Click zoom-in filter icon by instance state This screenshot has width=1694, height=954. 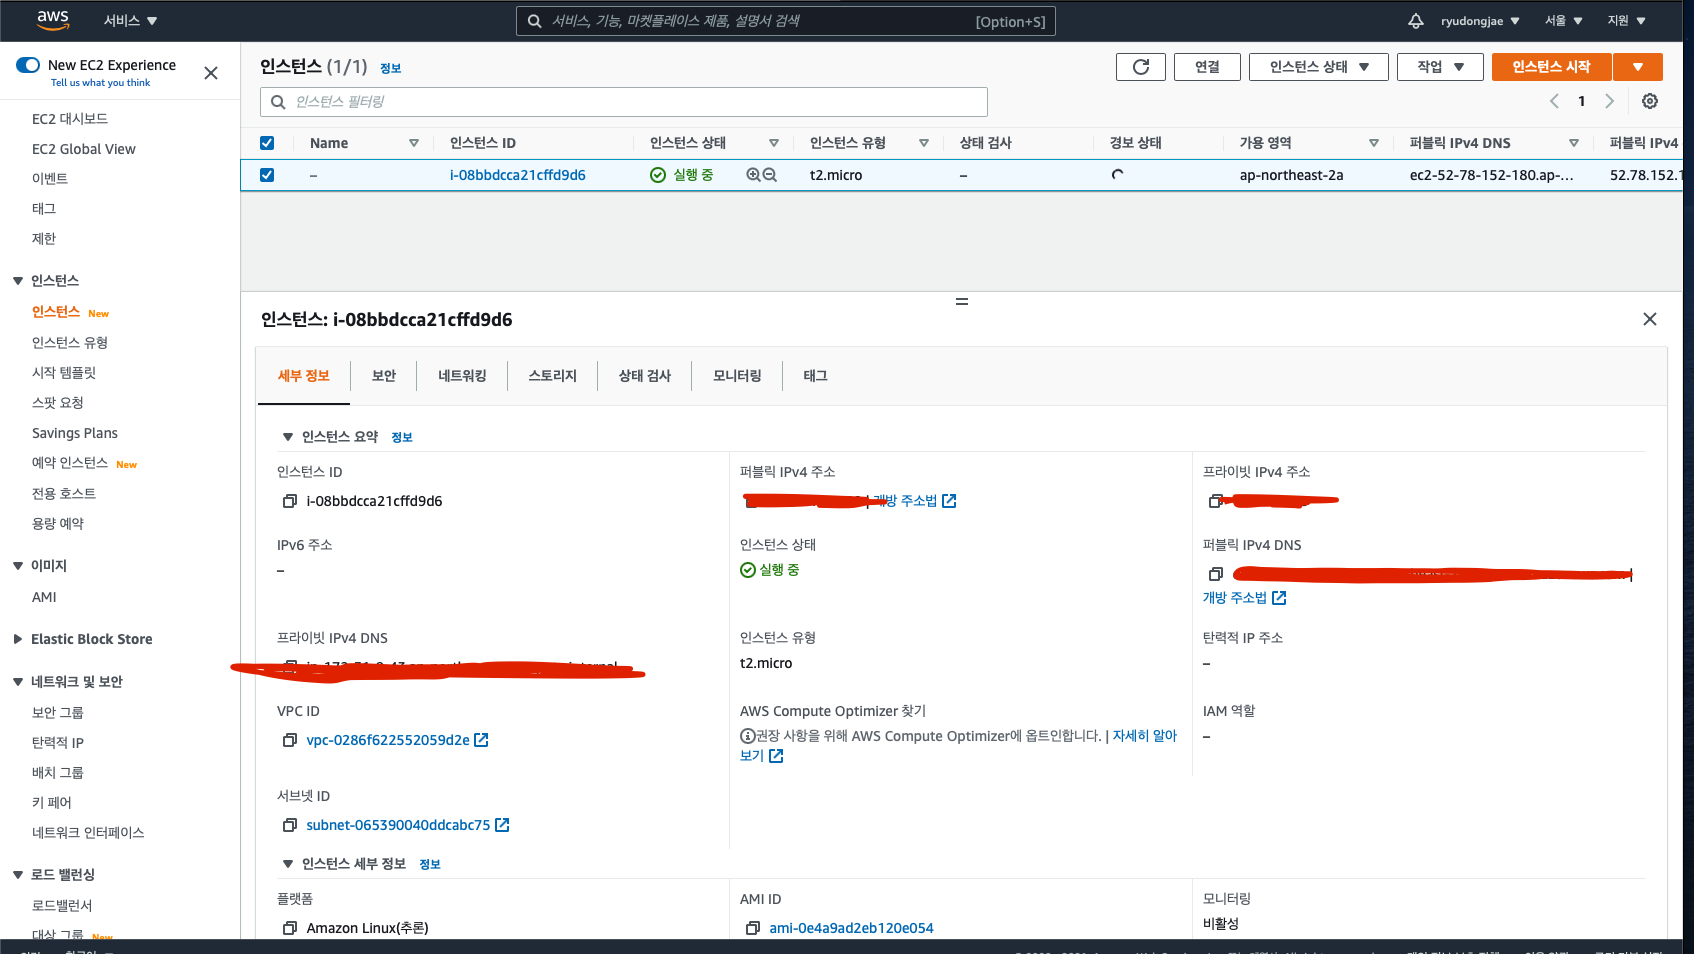(x=754, y=175)
